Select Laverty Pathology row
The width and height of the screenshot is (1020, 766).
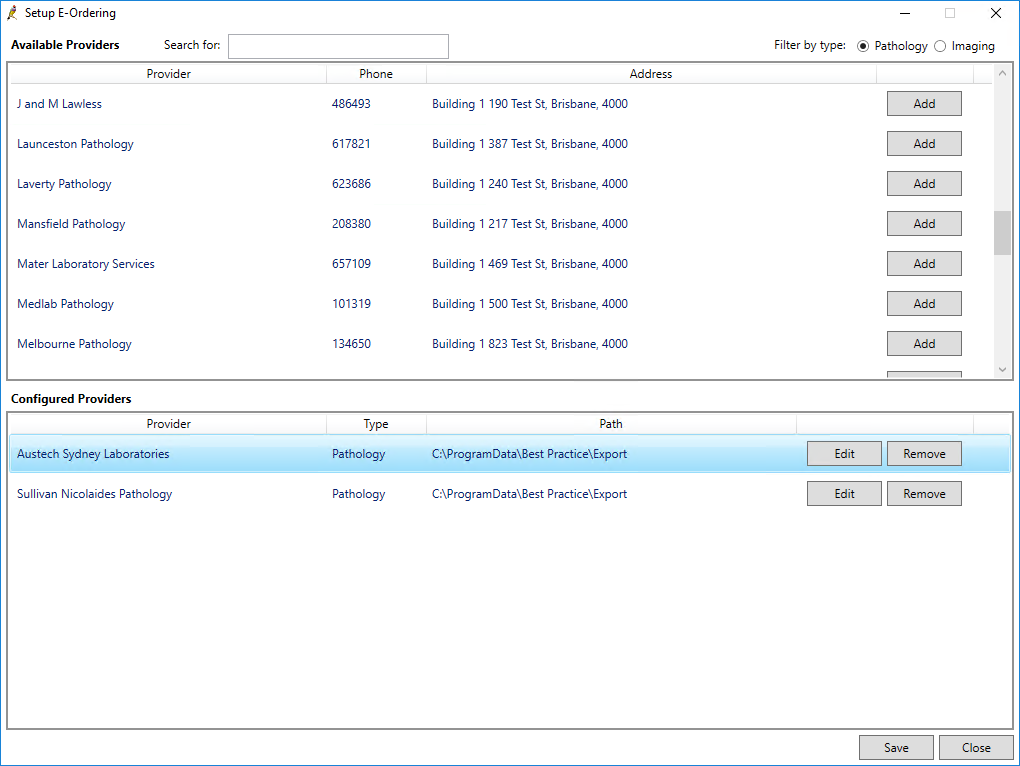pos(501,184)
